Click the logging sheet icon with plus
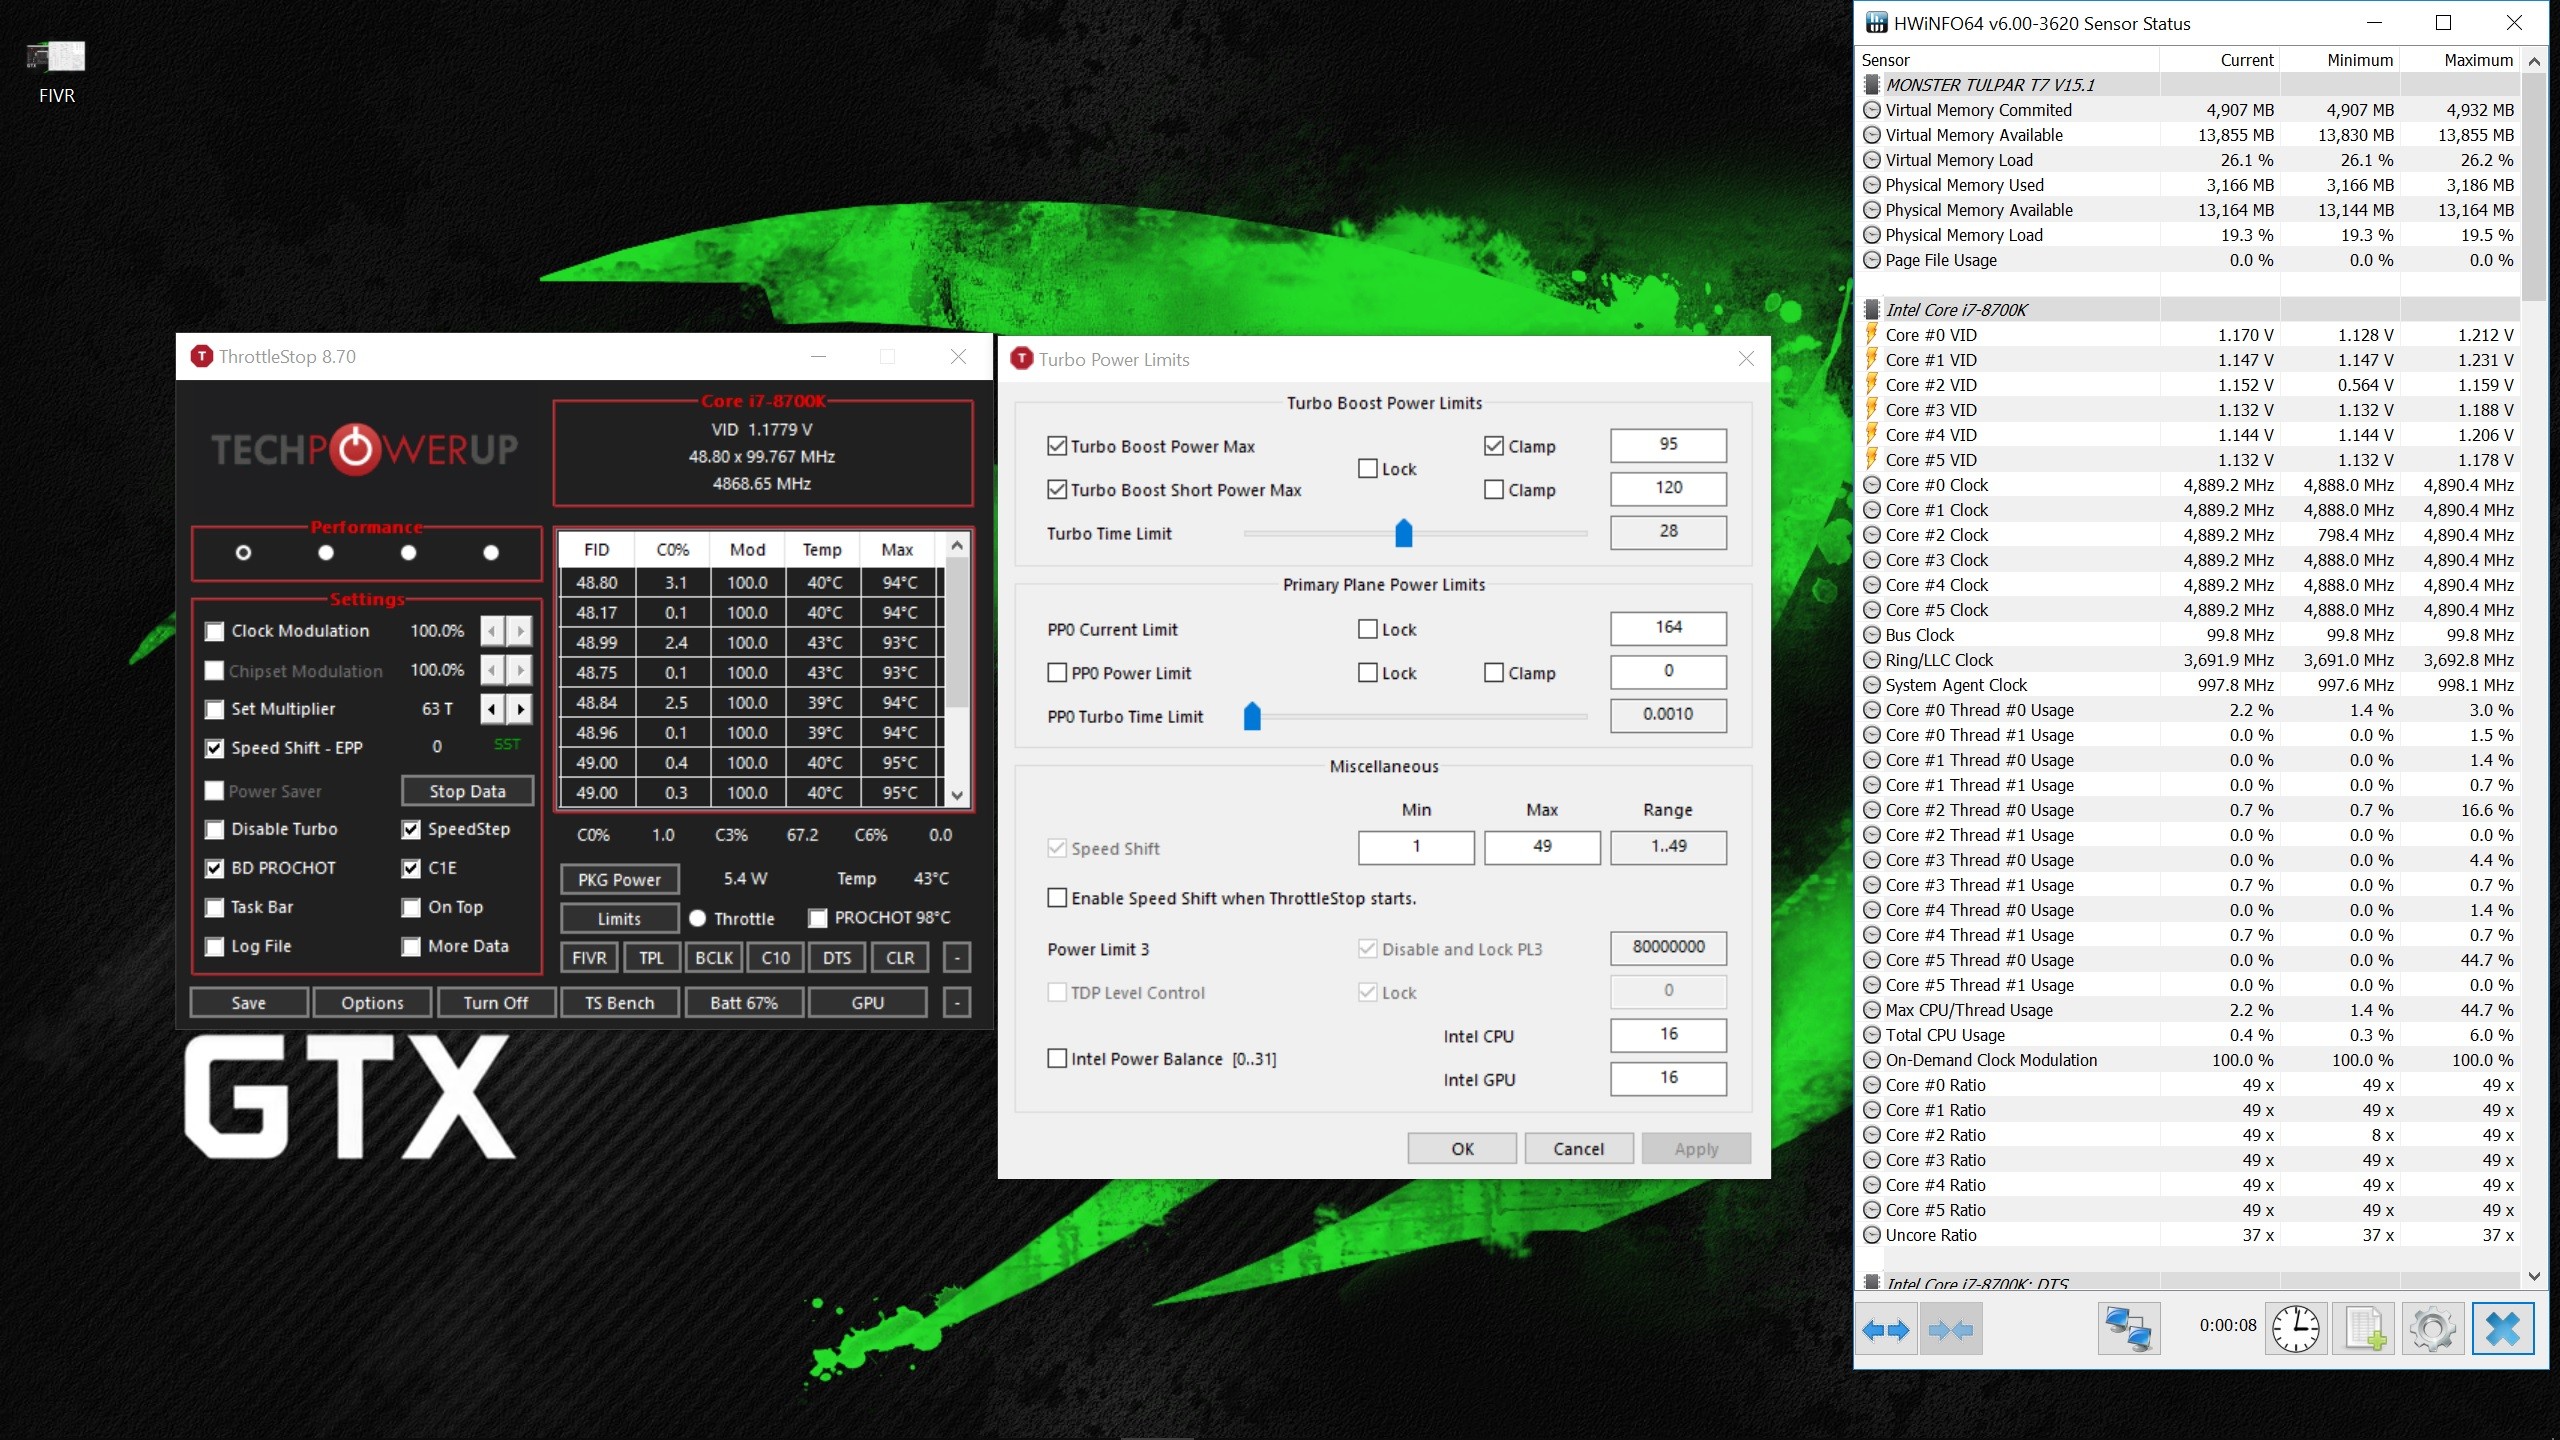The image size is (2560, 1440). point(2365,1329)
